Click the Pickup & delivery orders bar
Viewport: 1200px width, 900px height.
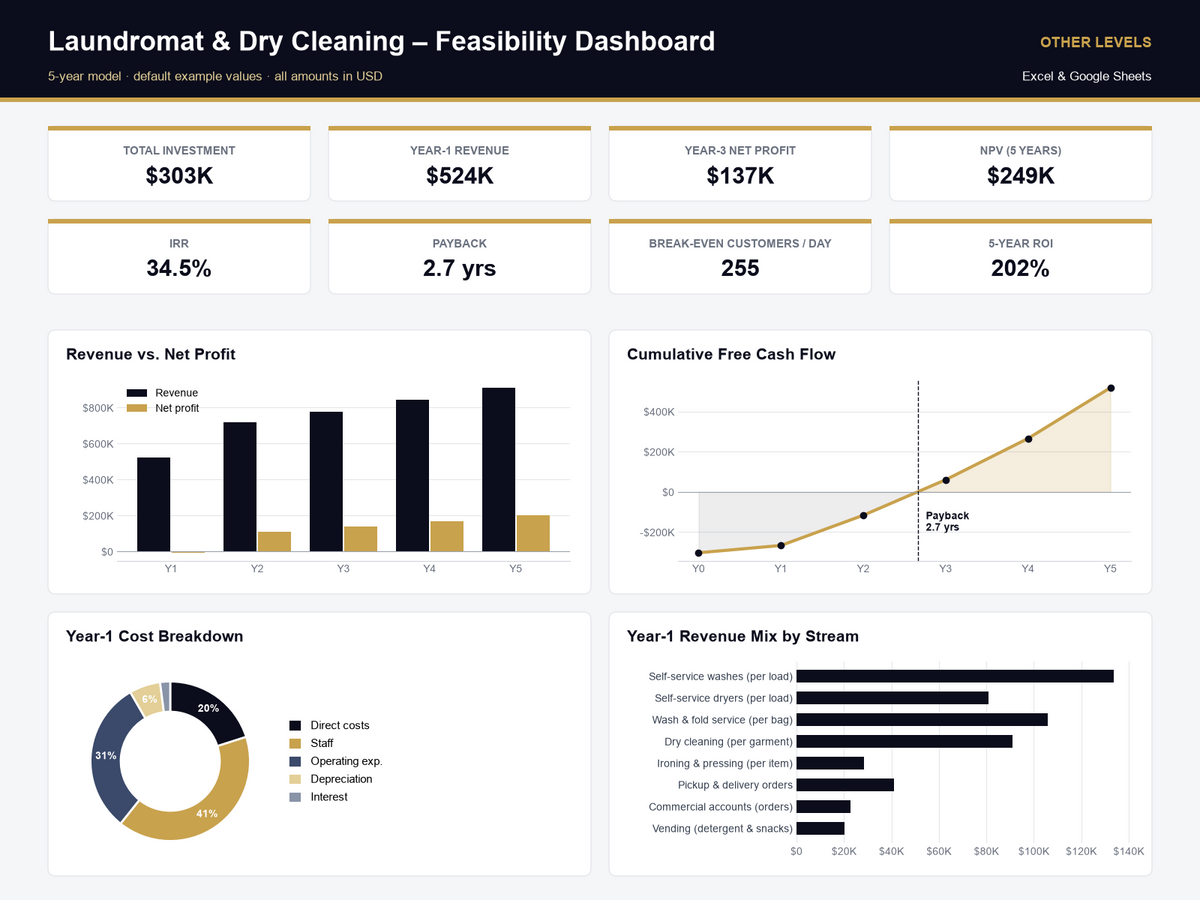845,785
